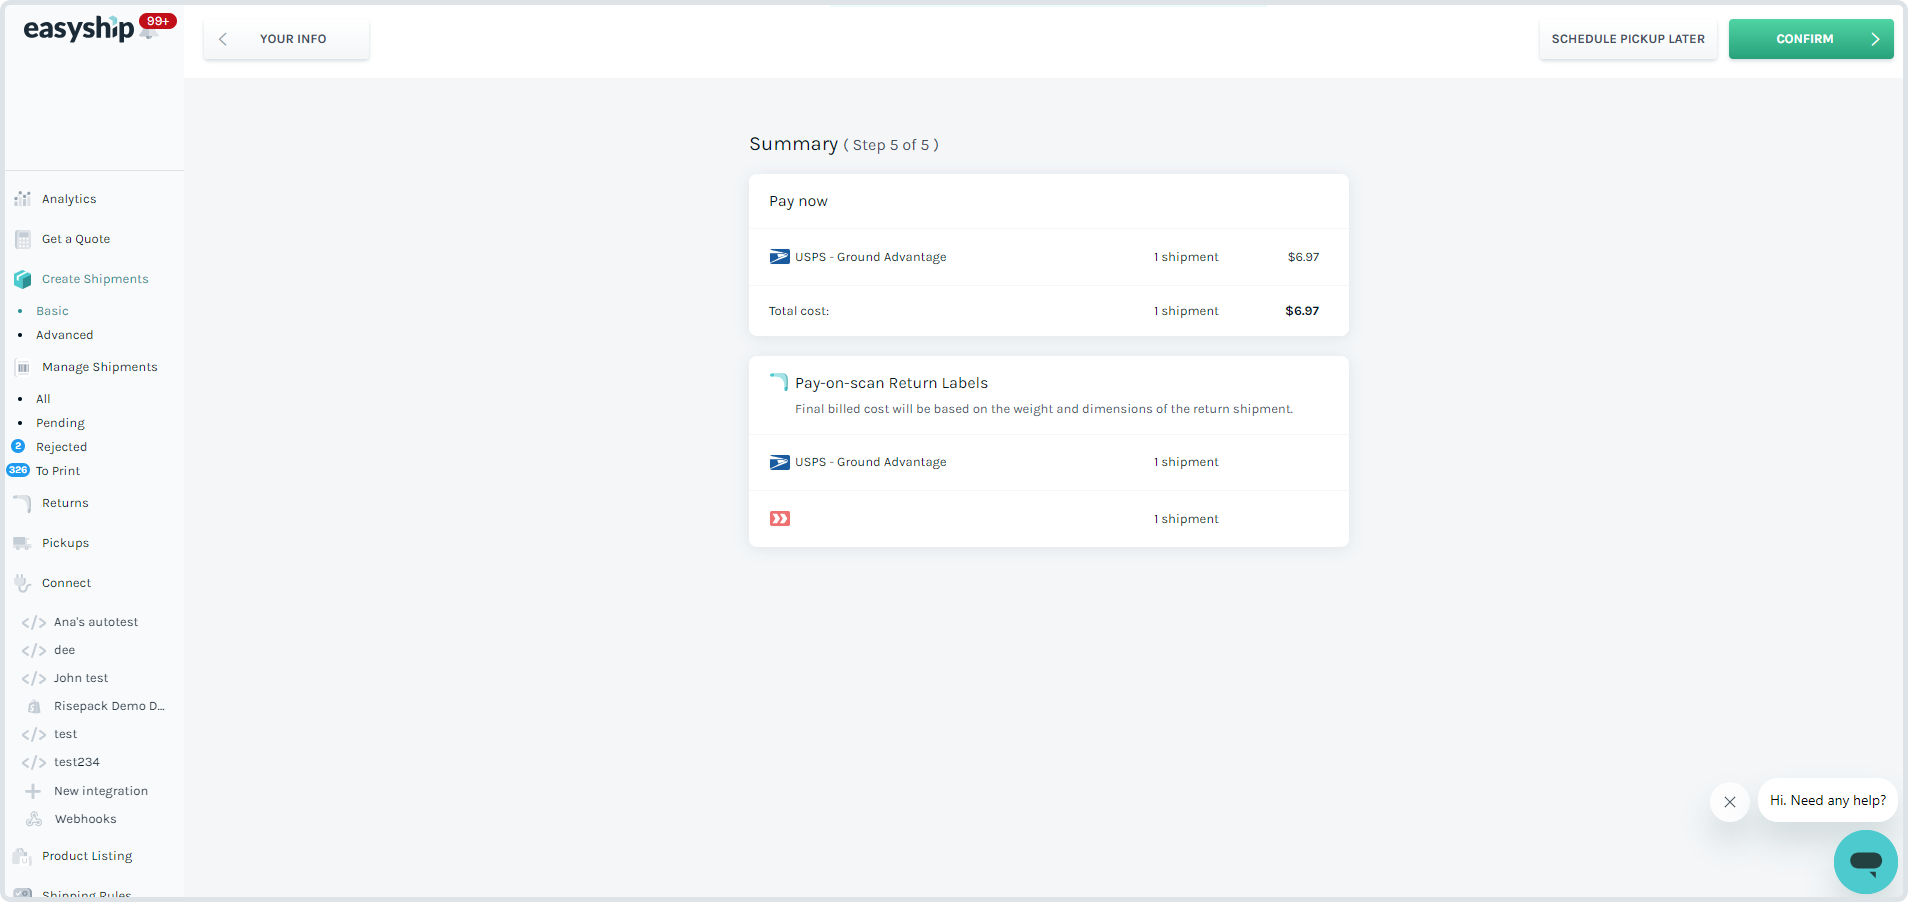Open Get a Quote page
1908x902 pixels.
click(76, 239)
